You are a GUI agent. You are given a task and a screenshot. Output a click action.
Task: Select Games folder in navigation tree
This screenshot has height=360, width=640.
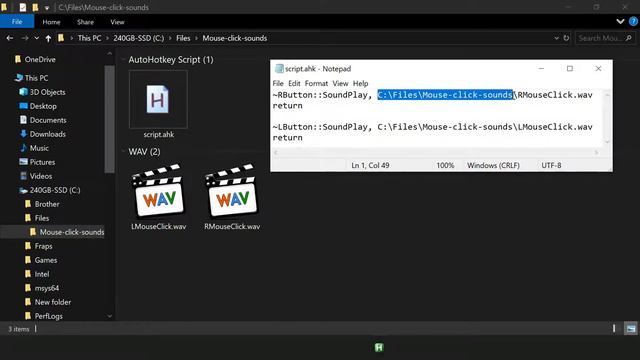point(46,260)
